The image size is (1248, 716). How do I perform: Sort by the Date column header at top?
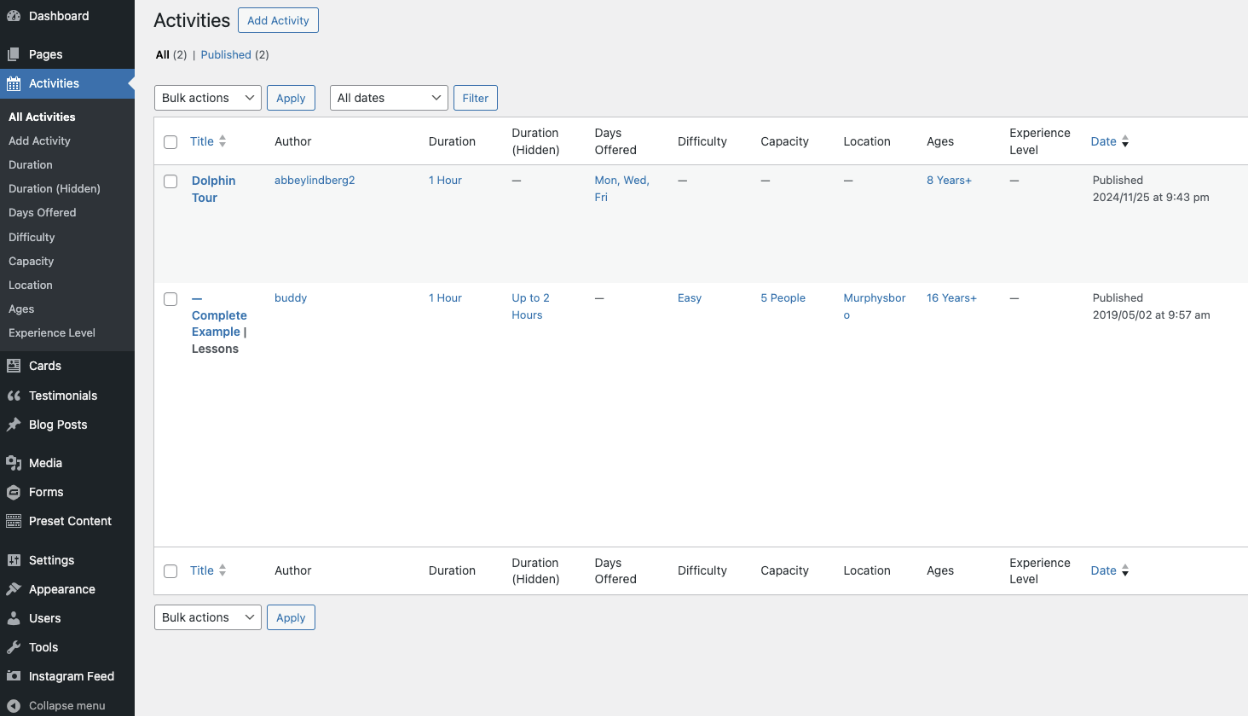1109,142
